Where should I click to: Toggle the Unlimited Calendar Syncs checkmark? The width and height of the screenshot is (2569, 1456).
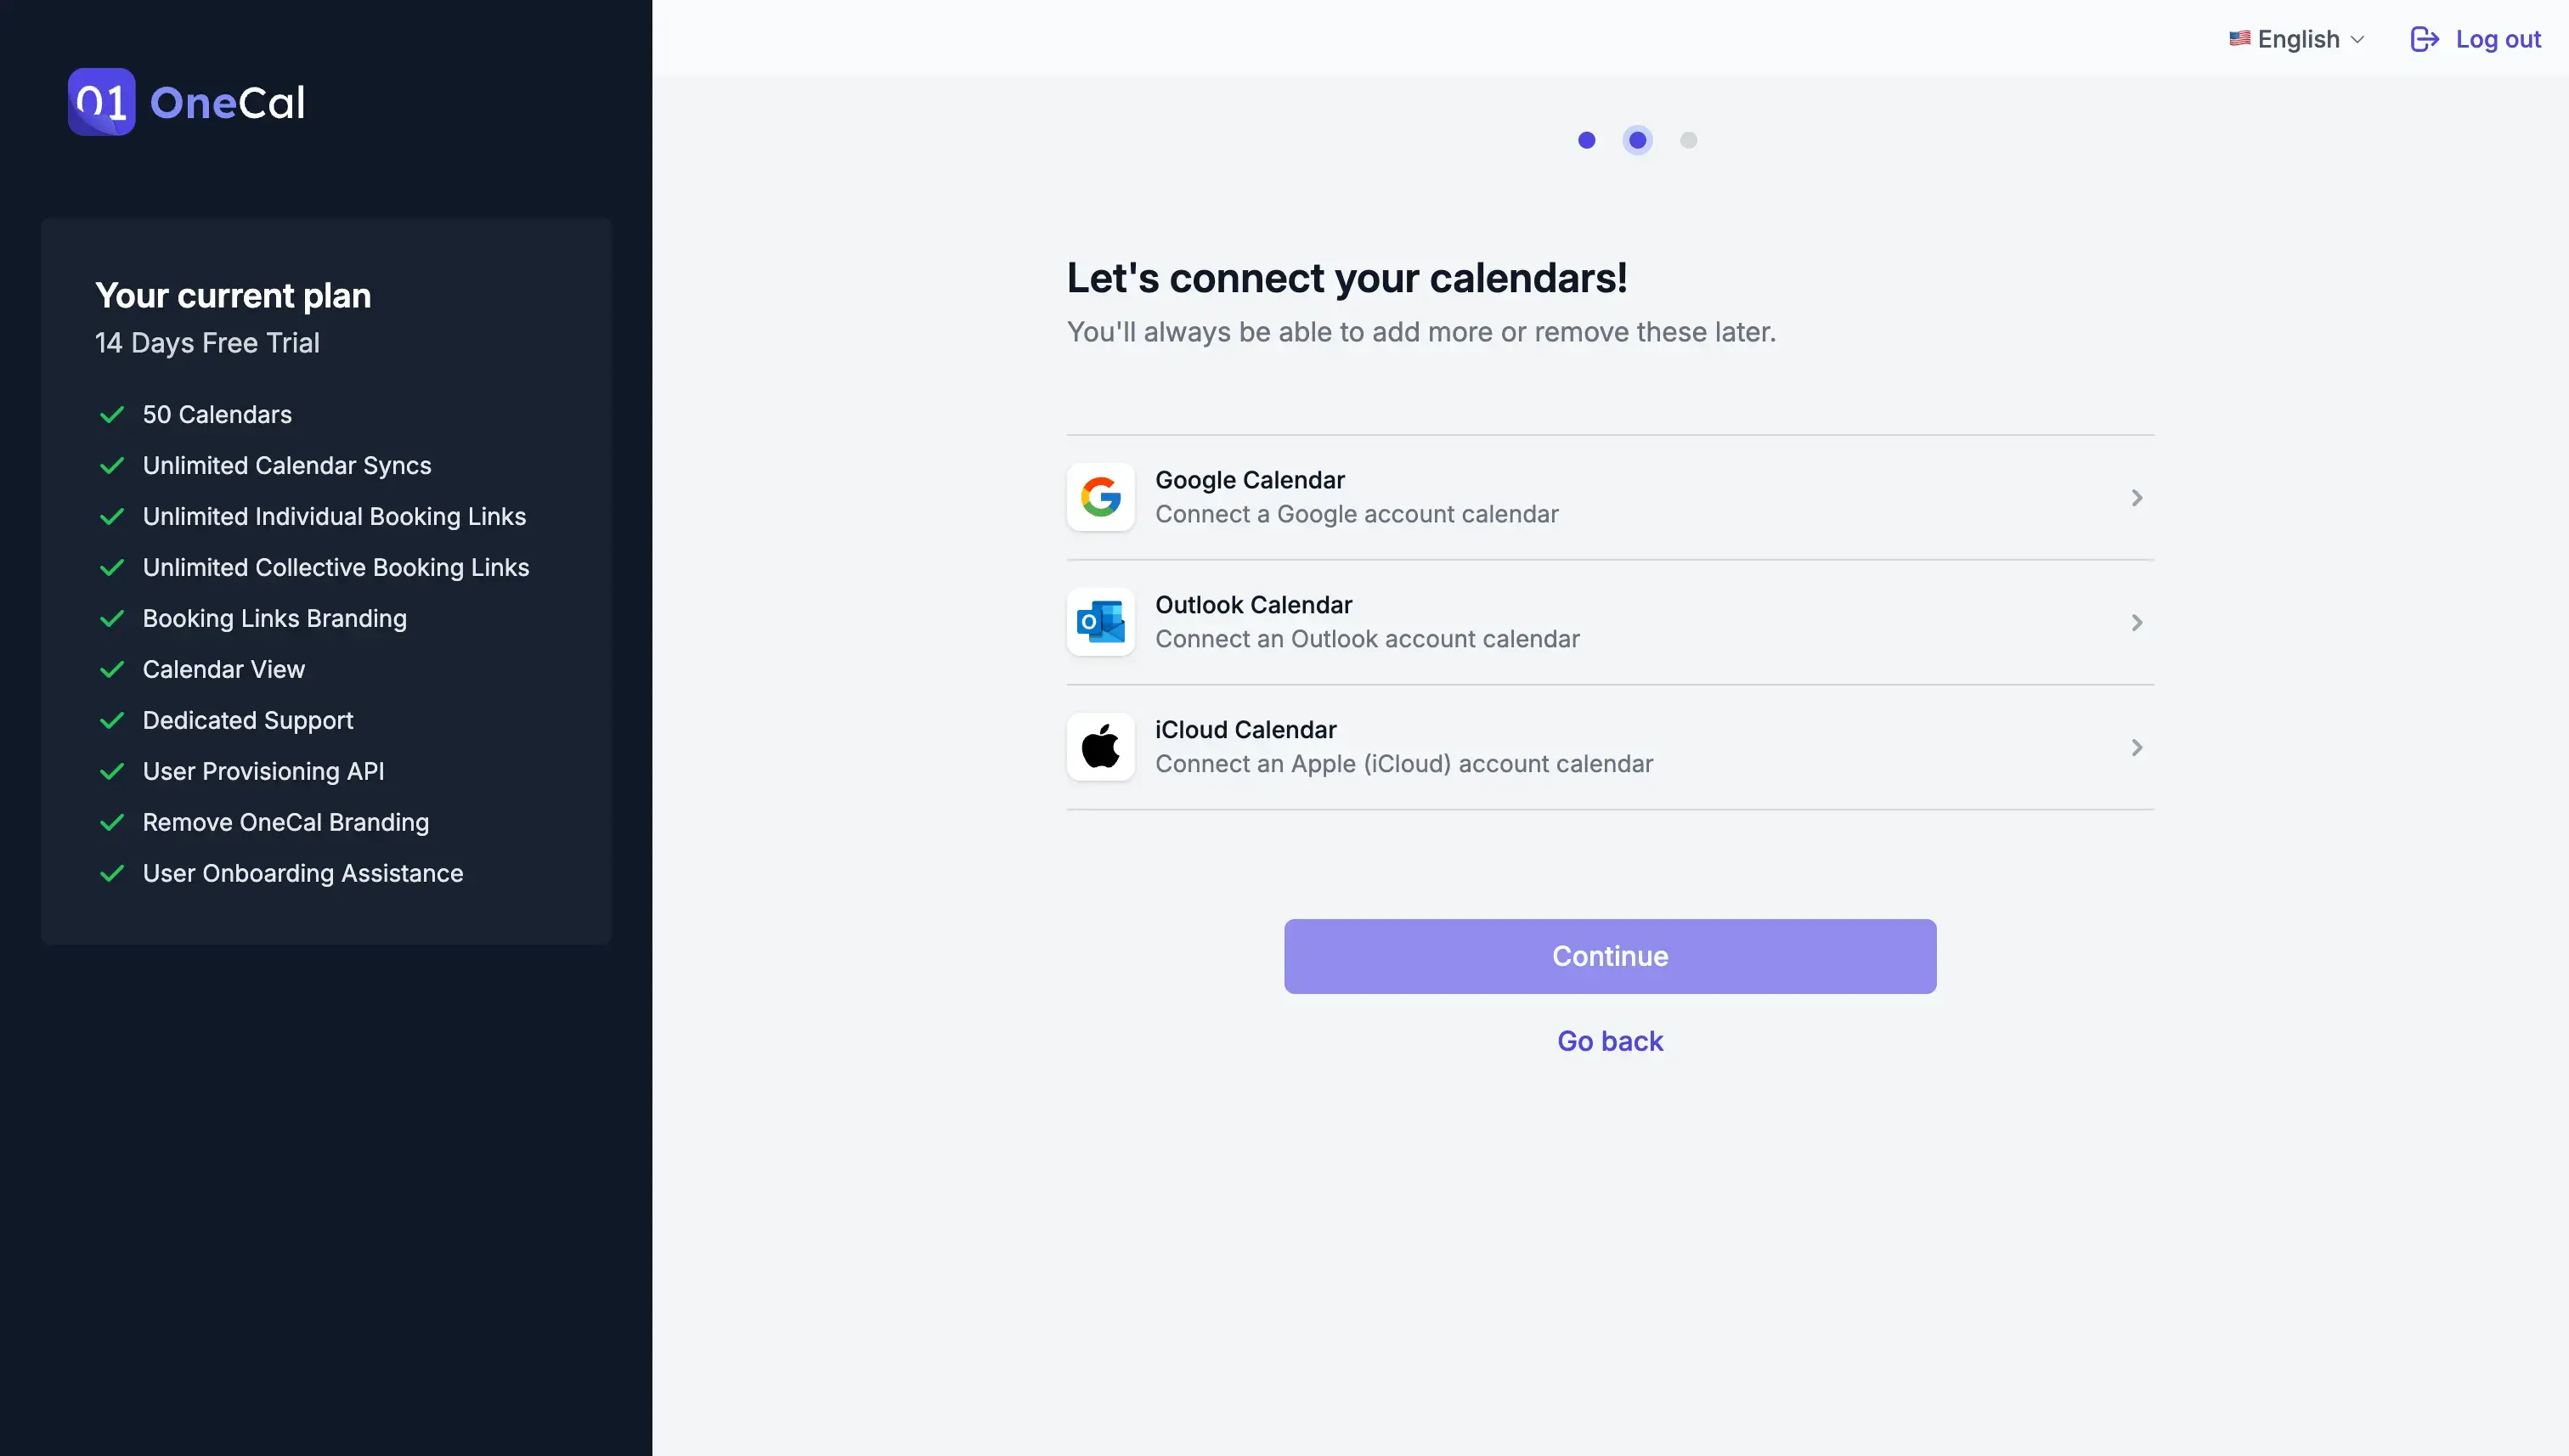[x=111, y=466]
